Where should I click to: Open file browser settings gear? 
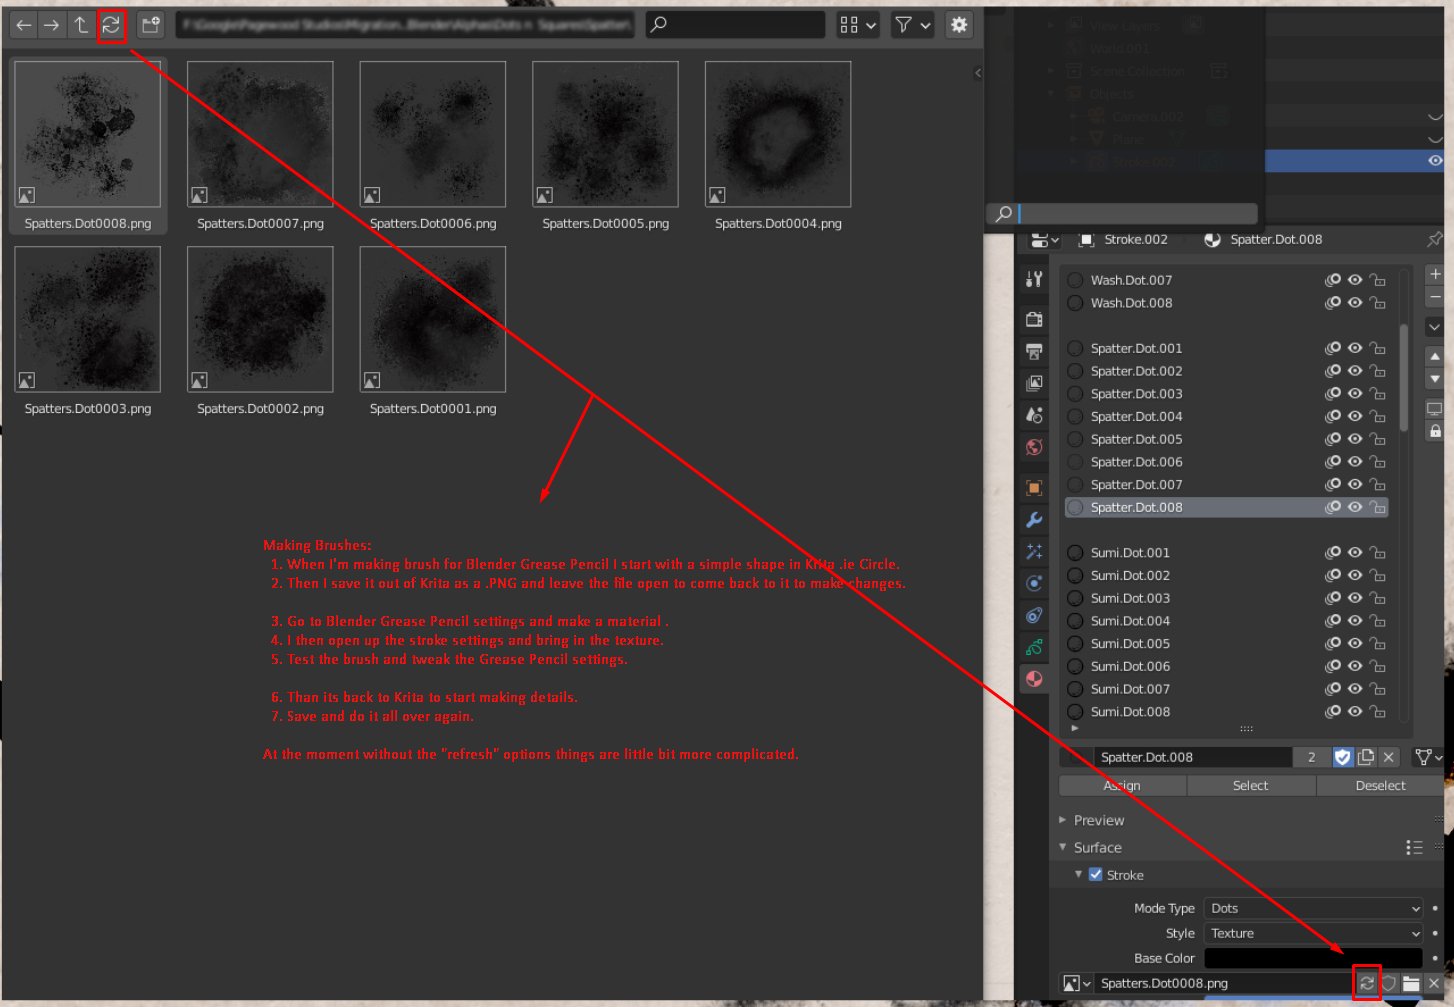click(959, 25)
